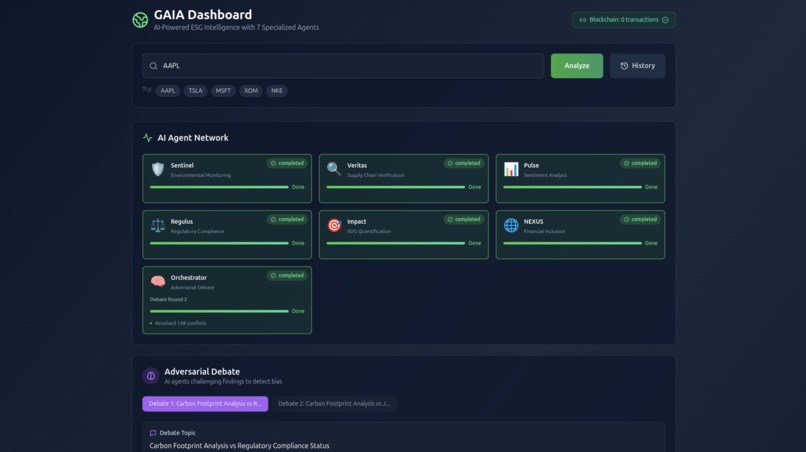Click the Blockchain: 0 transactions badge
The width and height of the screenshot is (806, 452).
point(624,20)
